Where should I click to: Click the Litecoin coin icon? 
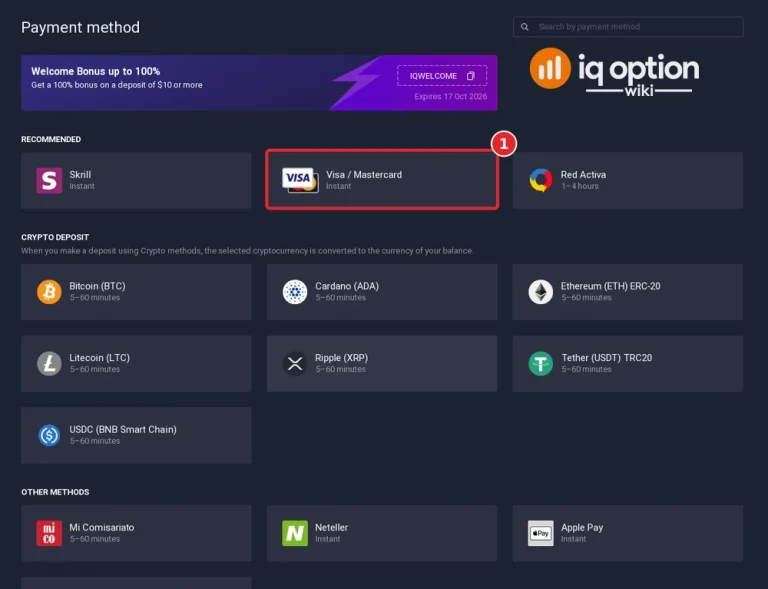tap(49, 363)
